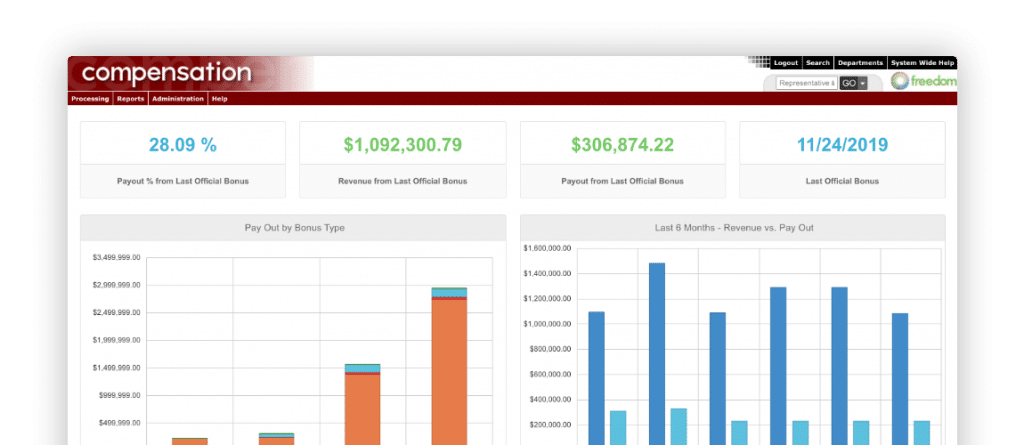Click 'Payout from Last Official Bonus' label
Screen dimensions: 1024x445
point(622,181)
